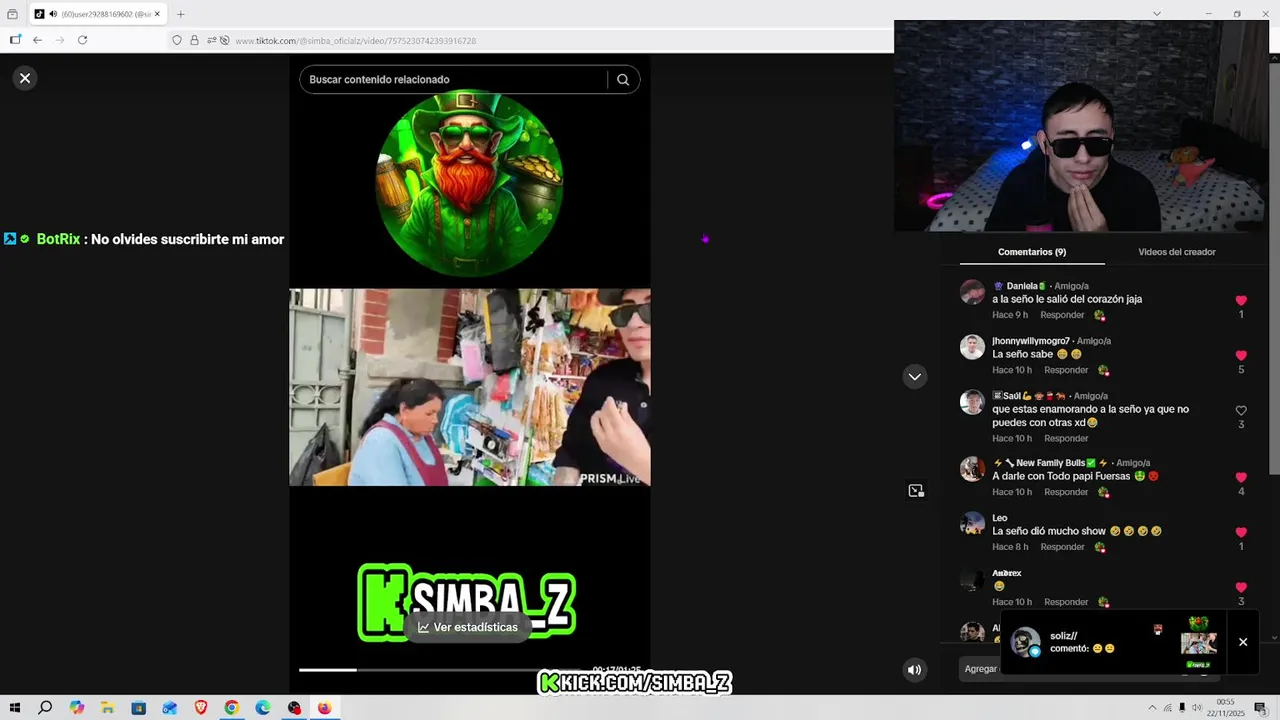
Task: Click the shield tracking protection icon
Action: pos(177,41)
